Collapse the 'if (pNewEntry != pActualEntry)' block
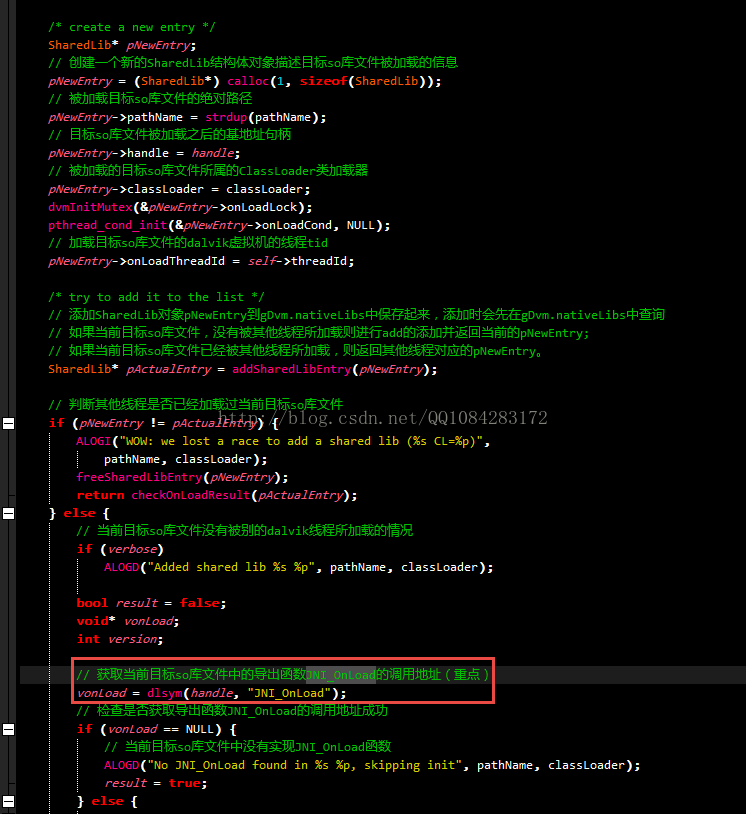This screenshot has height=814, width=746. click(8, 424)
